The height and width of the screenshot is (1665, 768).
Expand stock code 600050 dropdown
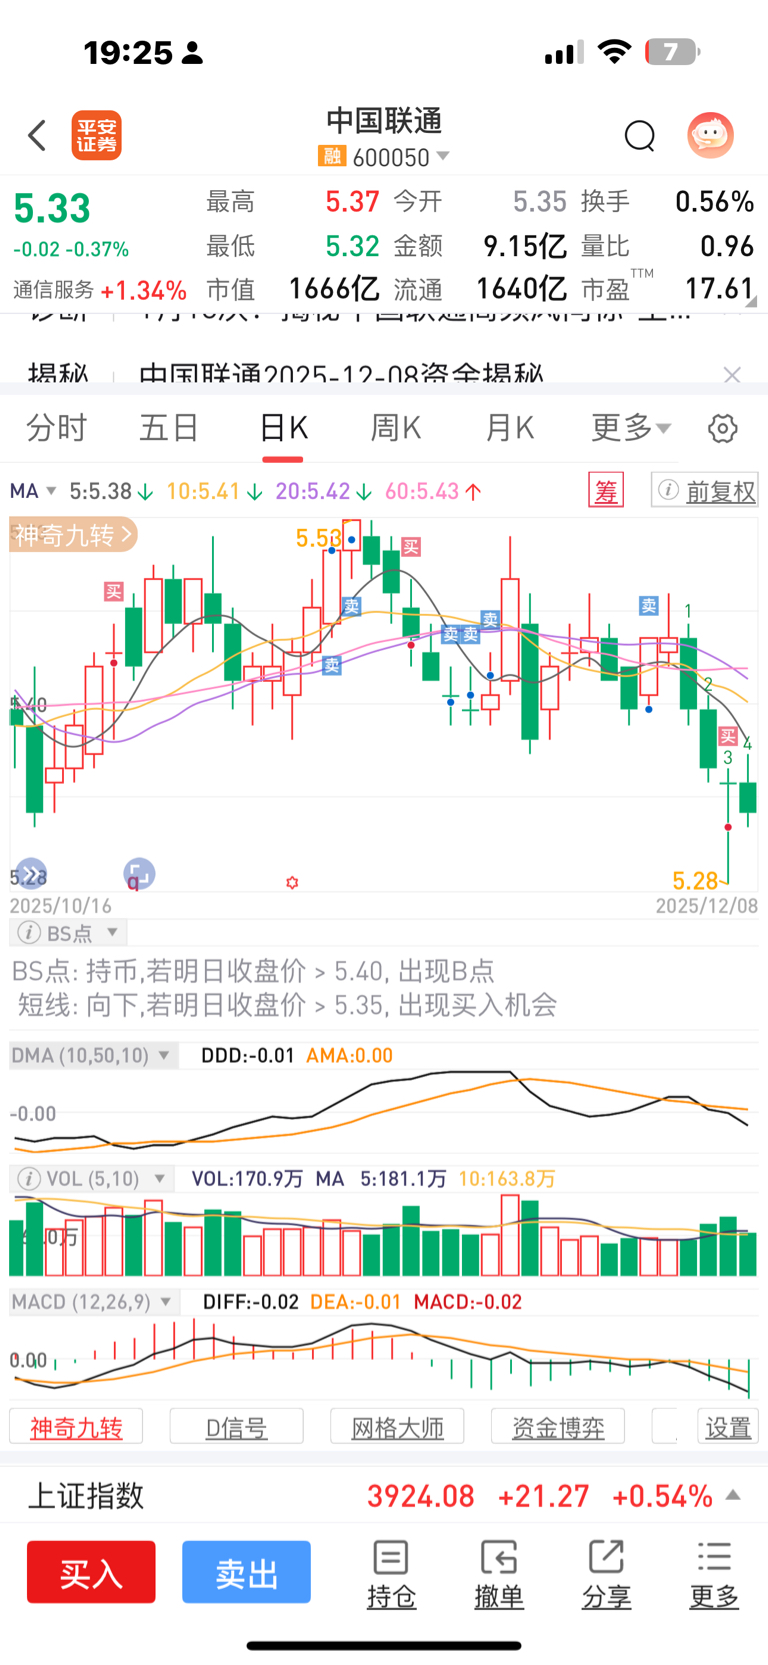[443, 156]
